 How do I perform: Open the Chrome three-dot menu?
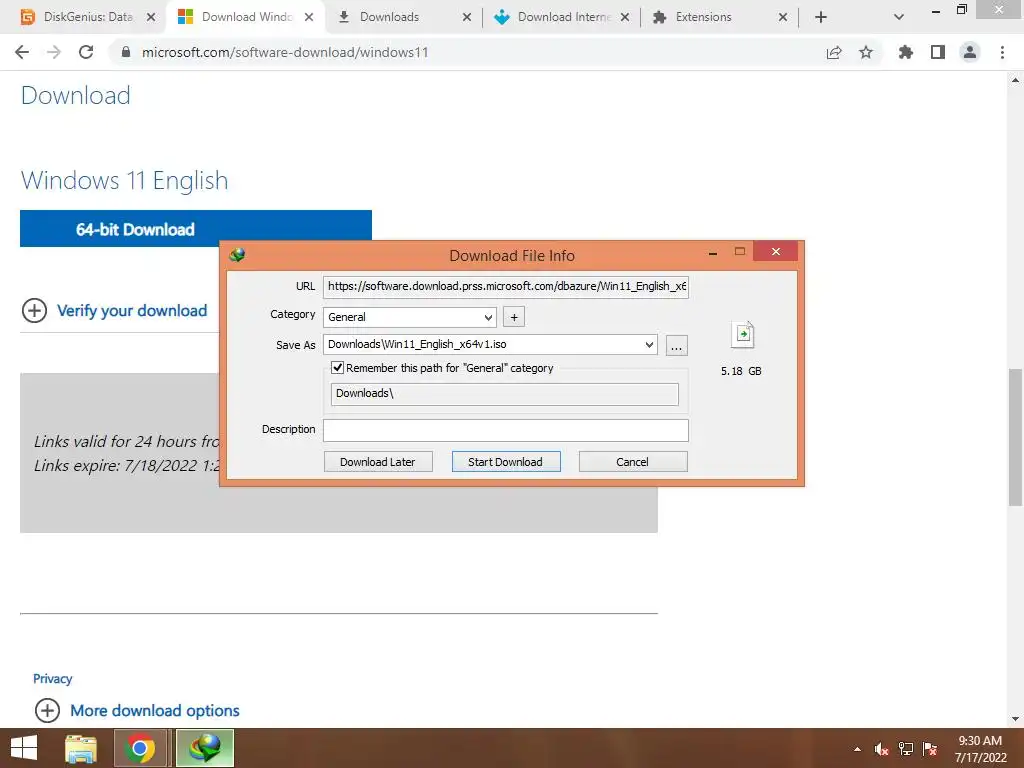tap(1002, 52)
